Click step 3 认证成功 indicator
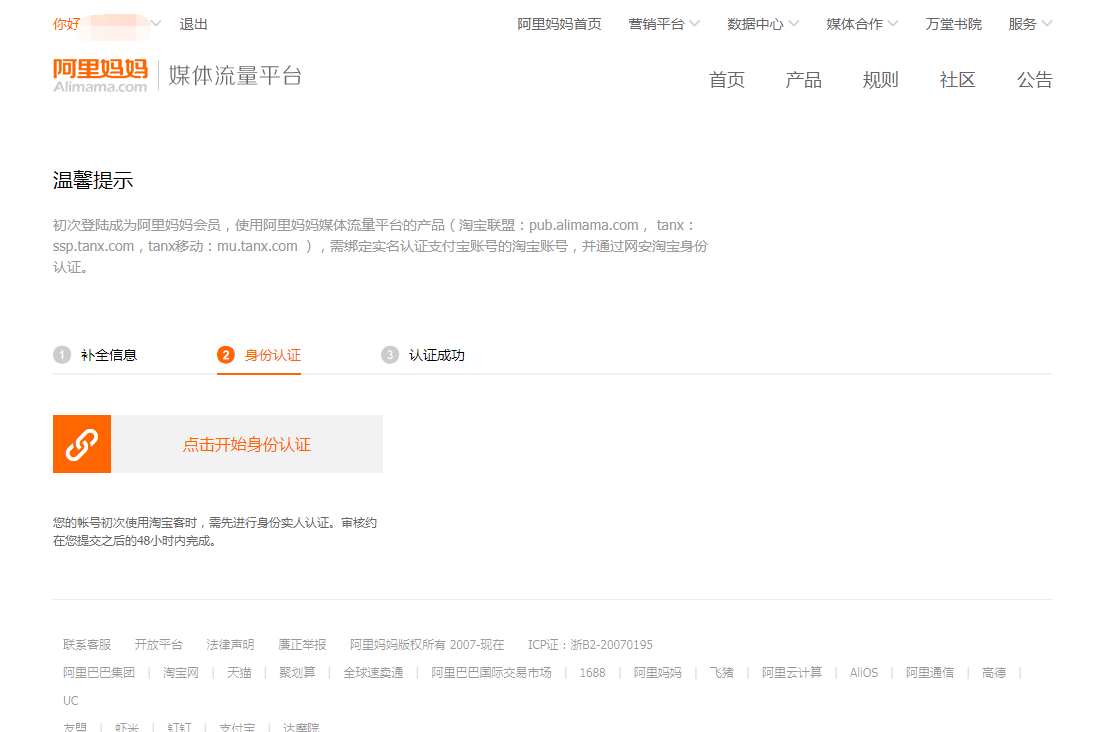 pos(424,355)
